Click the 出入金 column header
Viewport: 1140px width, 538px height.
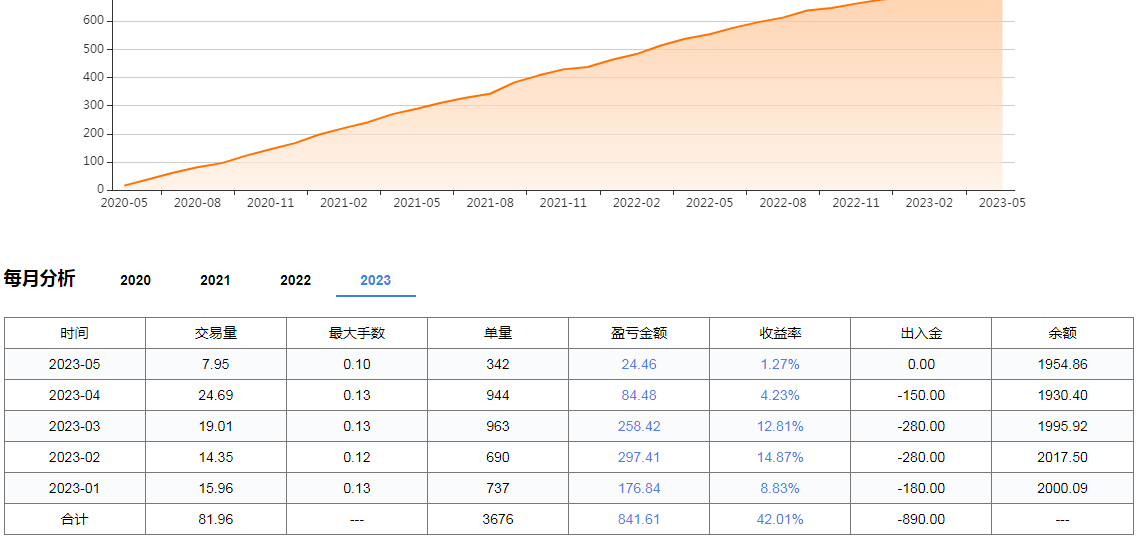click(921, 334)
